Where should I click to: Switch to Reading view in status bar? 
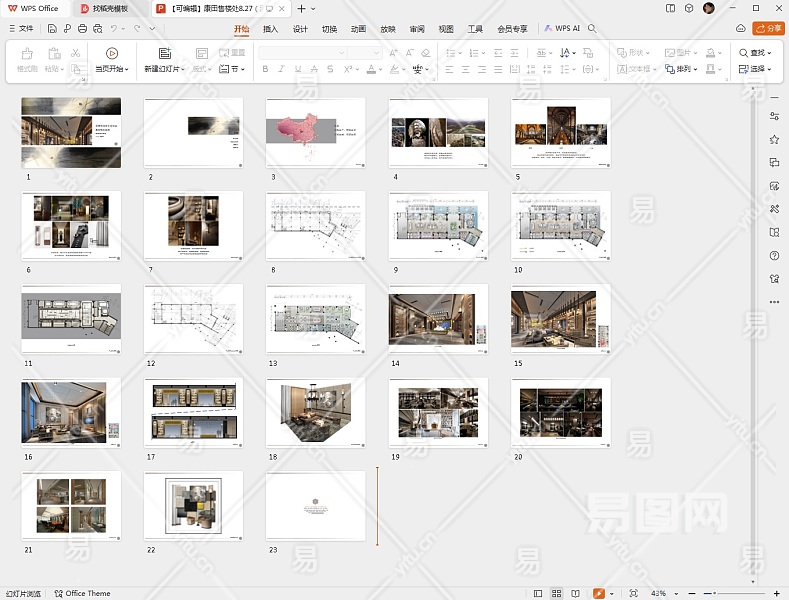[x=576, y=593]
